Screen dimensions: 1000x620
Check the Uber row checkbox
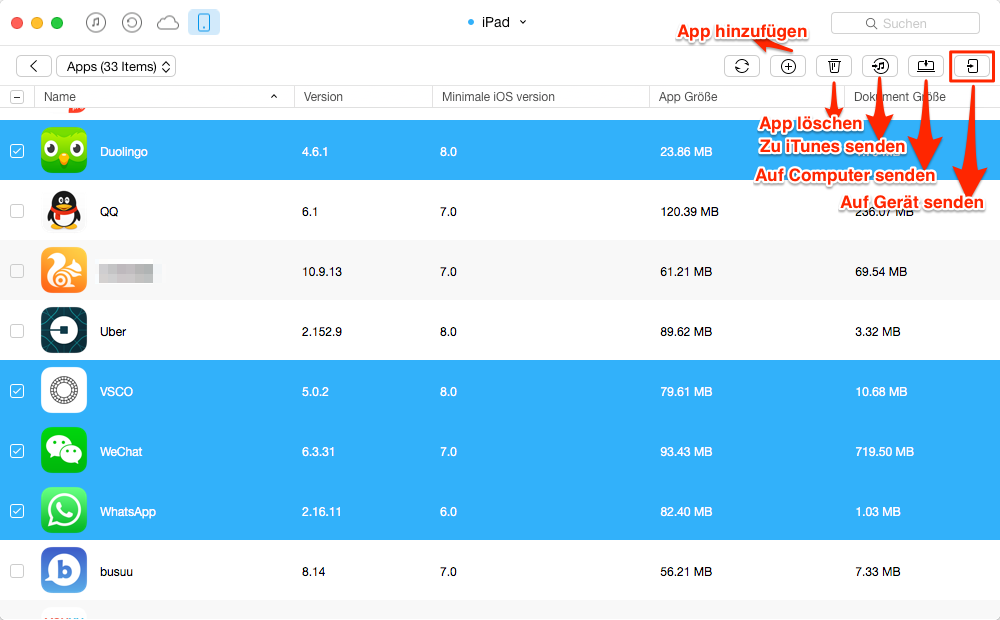[x=17, y=331]
